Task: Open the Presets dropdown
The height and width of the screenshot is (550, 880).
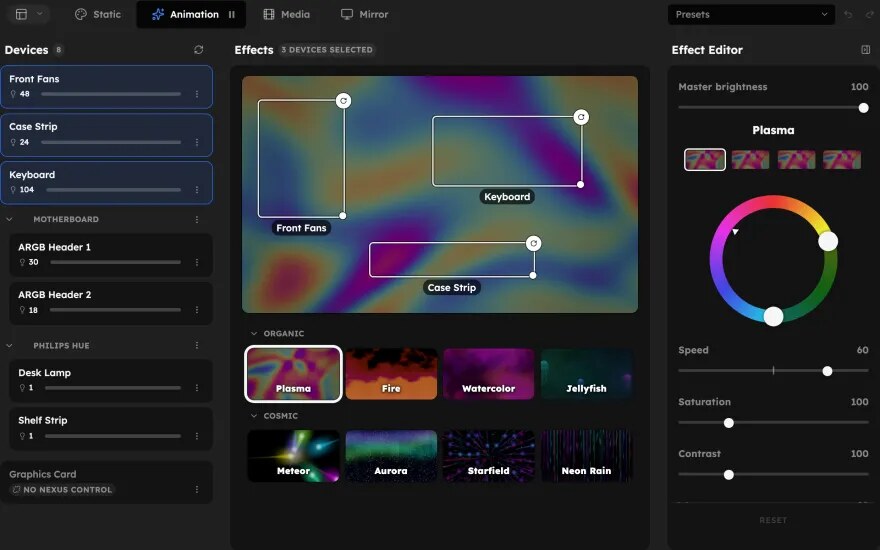Action: 751,14
